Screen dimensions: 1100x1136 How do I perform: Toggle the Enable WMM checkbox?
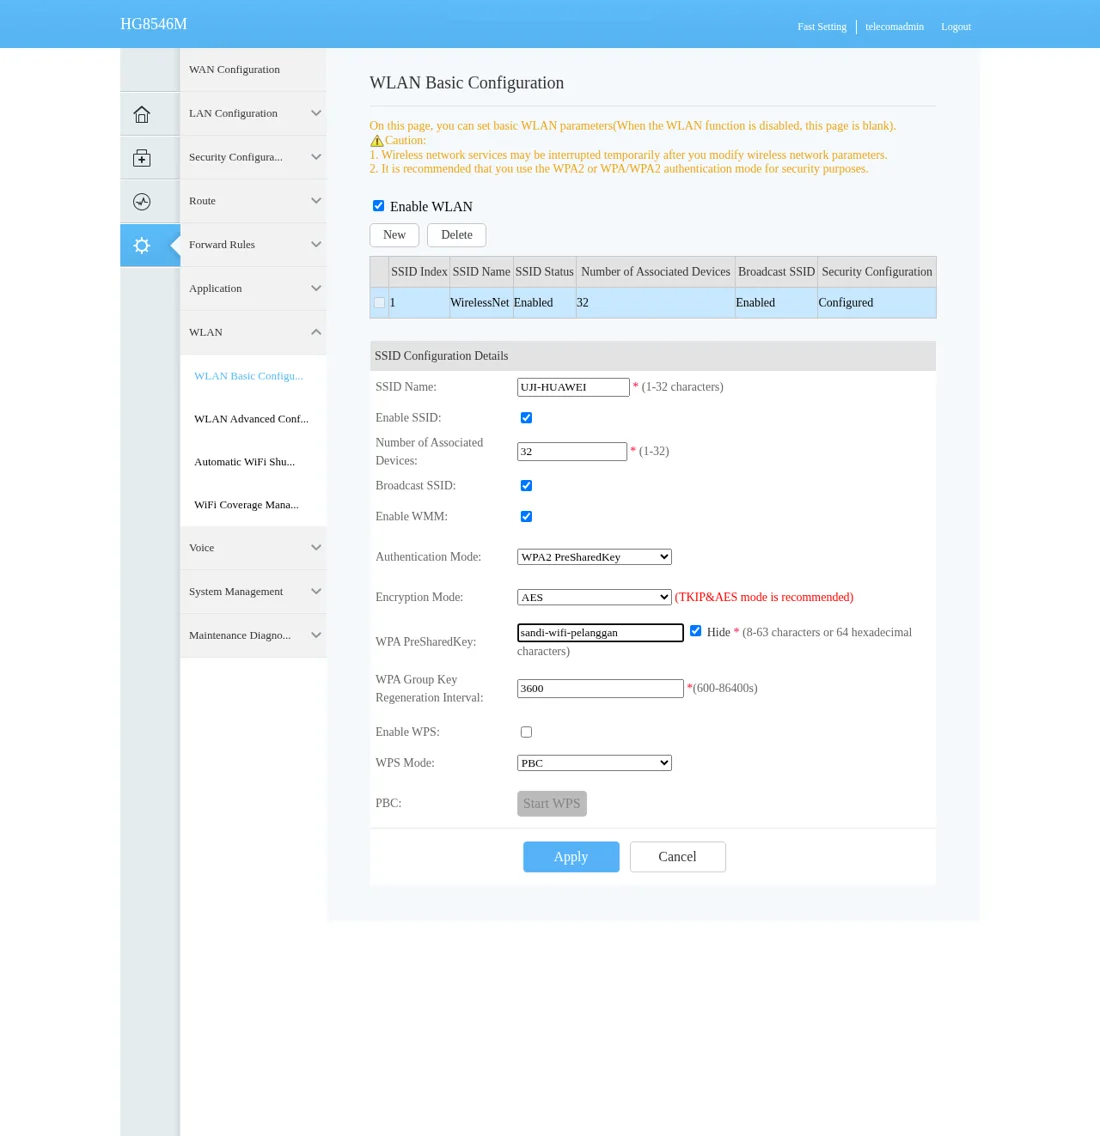click(x=526, y=517)
